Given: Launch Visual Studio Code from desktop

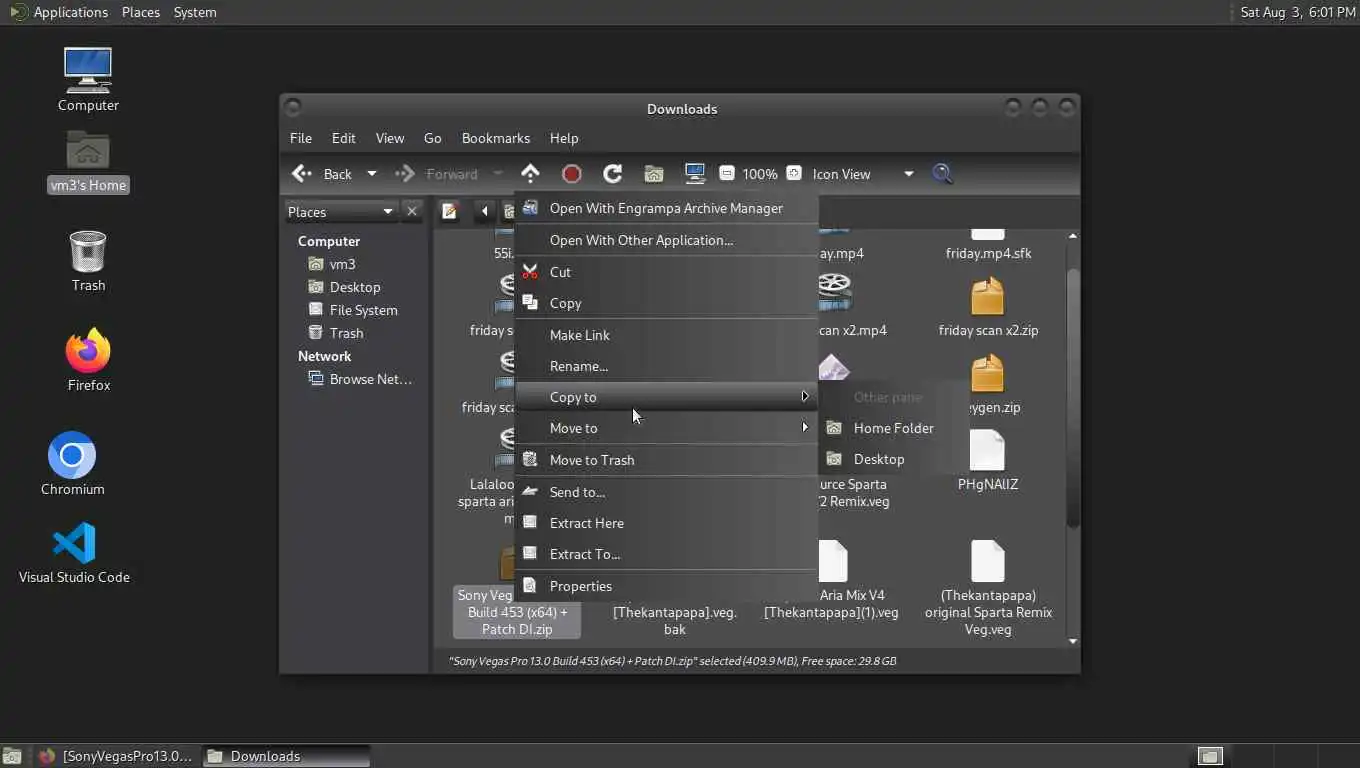Looking at the screenshot, I should 74,553.
